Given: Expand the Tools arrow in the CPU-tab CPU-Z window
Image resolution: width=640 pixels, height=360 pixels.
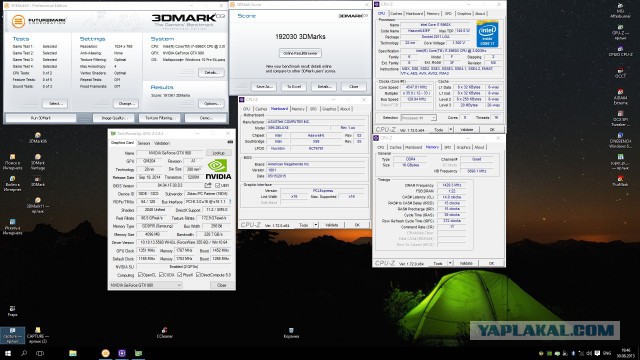Looking at the screenshot, I should pyautogui.click(x=451, y=129).
